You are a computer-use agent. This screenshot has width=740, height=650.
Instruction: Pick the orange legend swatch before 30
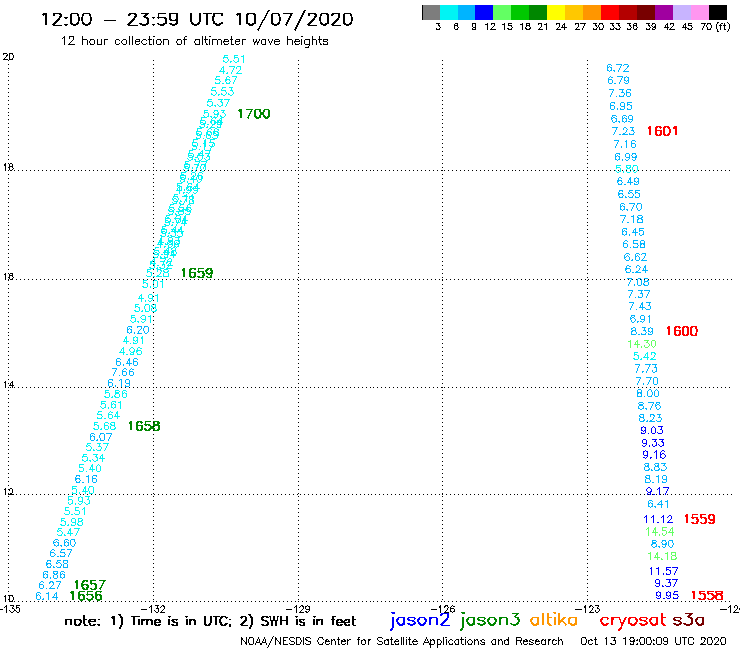point(592,12)
